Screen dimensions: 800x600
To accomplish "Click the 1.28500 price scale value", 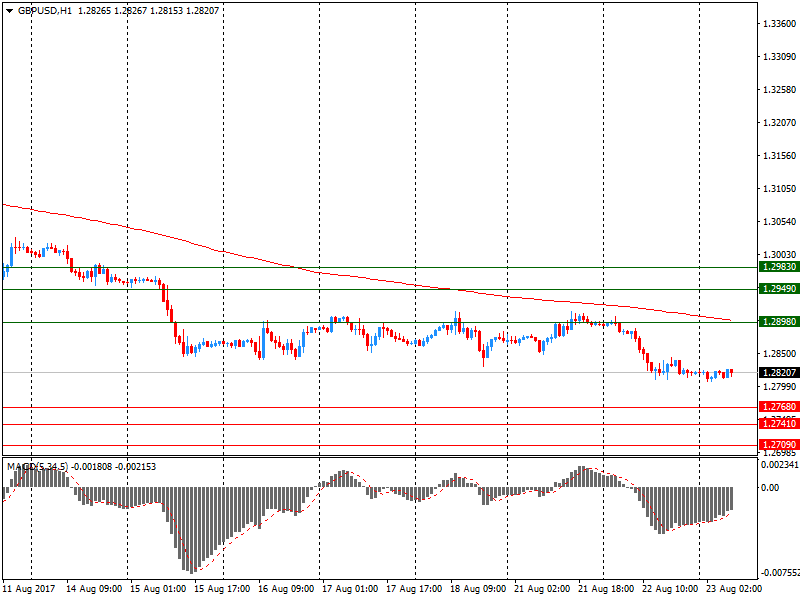I will click(x=779, y=354).
